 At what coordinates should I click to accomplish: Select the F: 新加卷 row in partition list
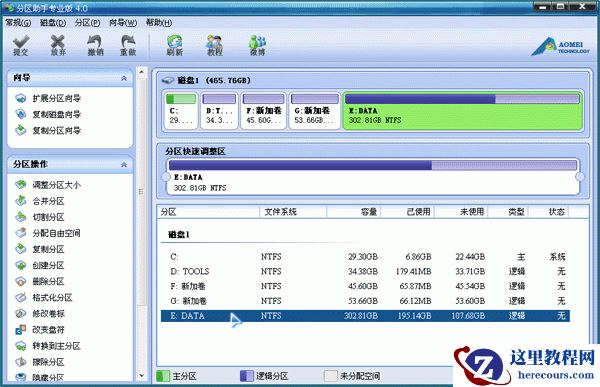point(365,286)
